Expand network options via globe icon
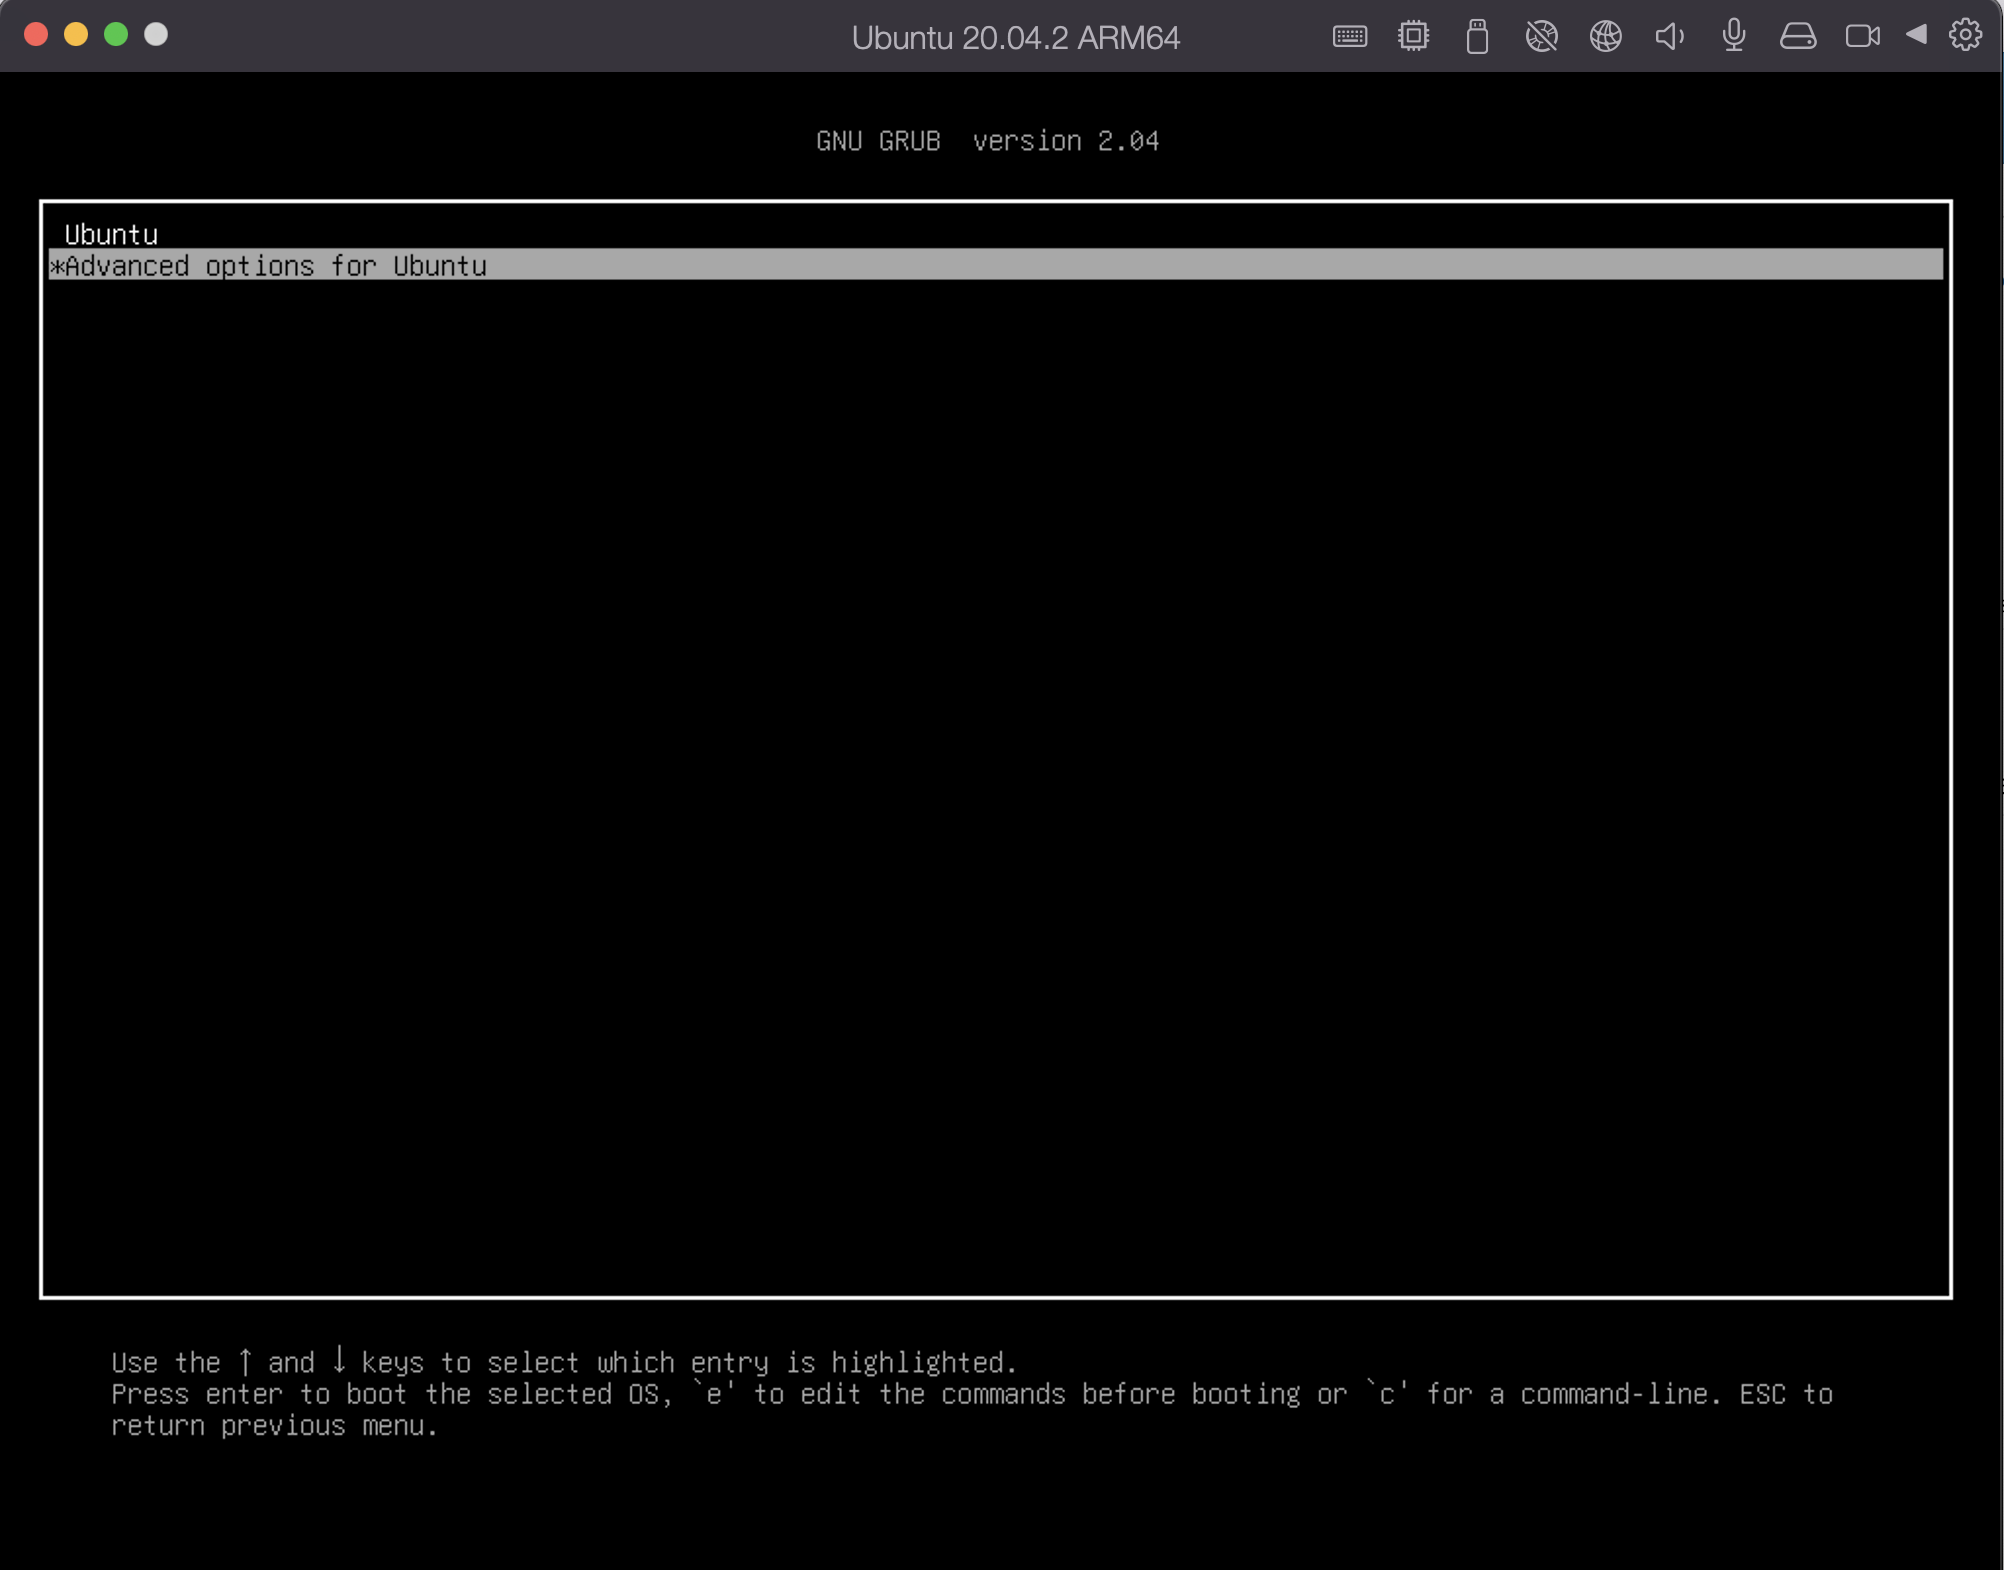 [x=1606, y=36]
